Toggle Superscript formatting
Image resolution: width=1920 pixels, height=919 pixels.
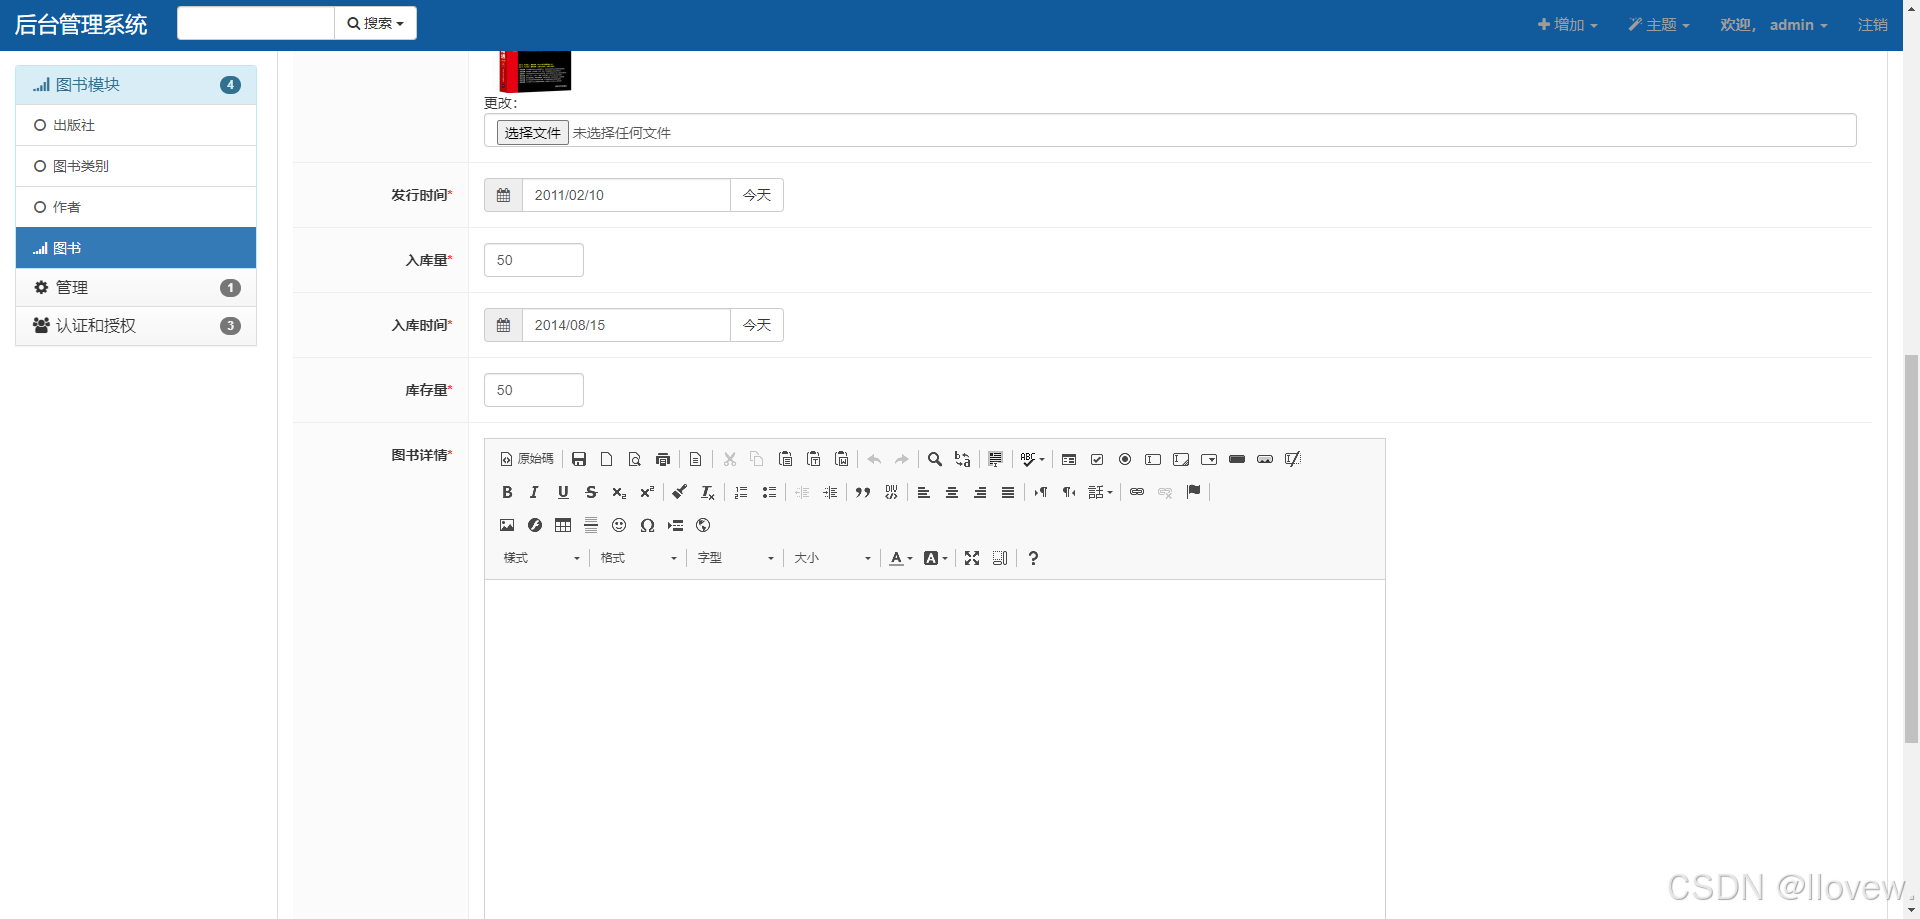point(647,492)
